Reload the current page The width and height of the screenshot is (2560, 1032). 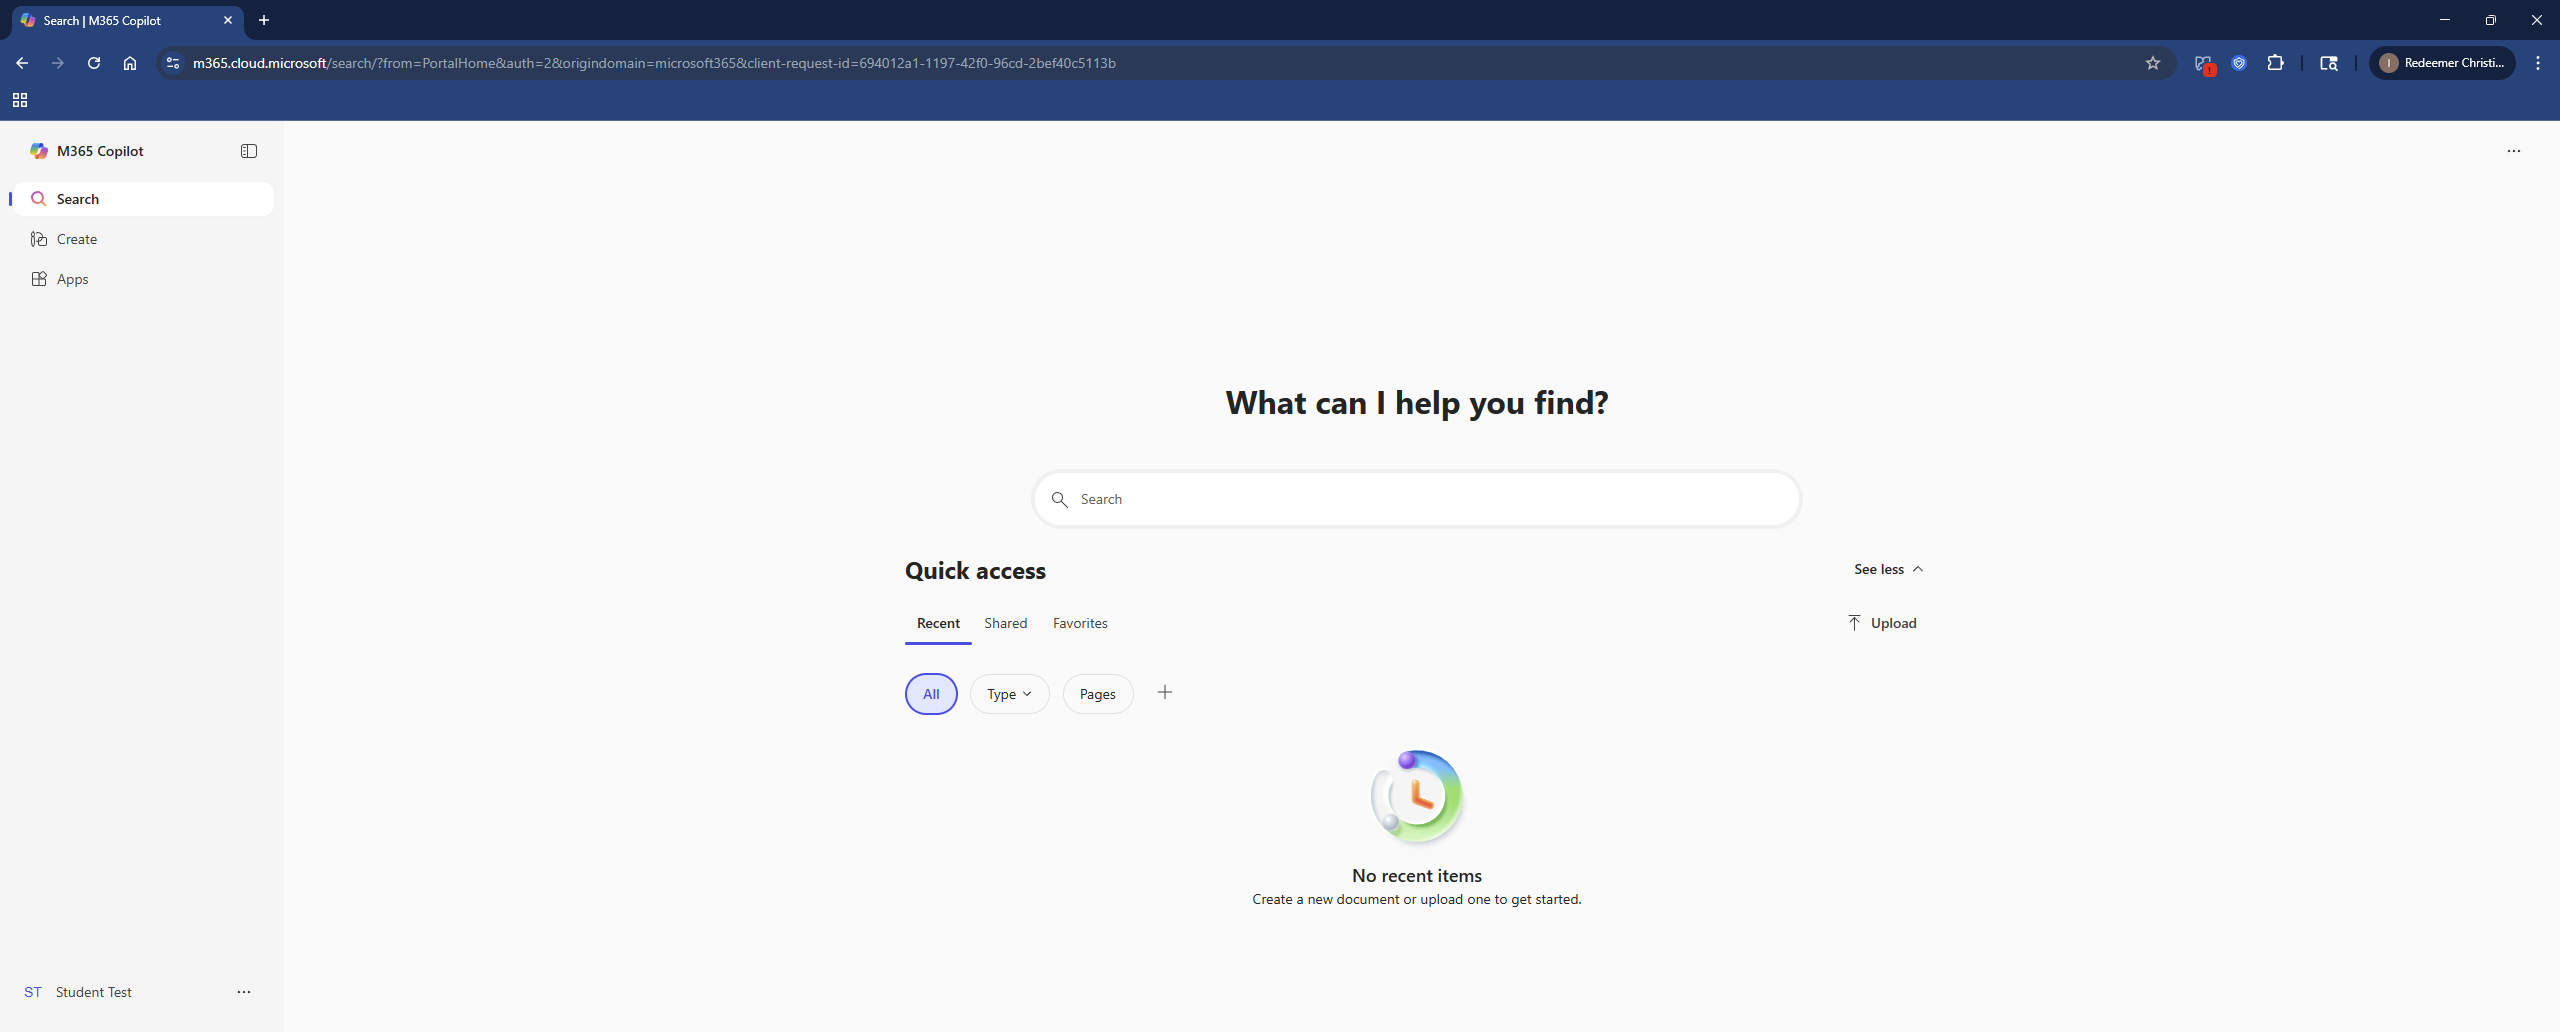pyautogui.click(x=94, y=63)
